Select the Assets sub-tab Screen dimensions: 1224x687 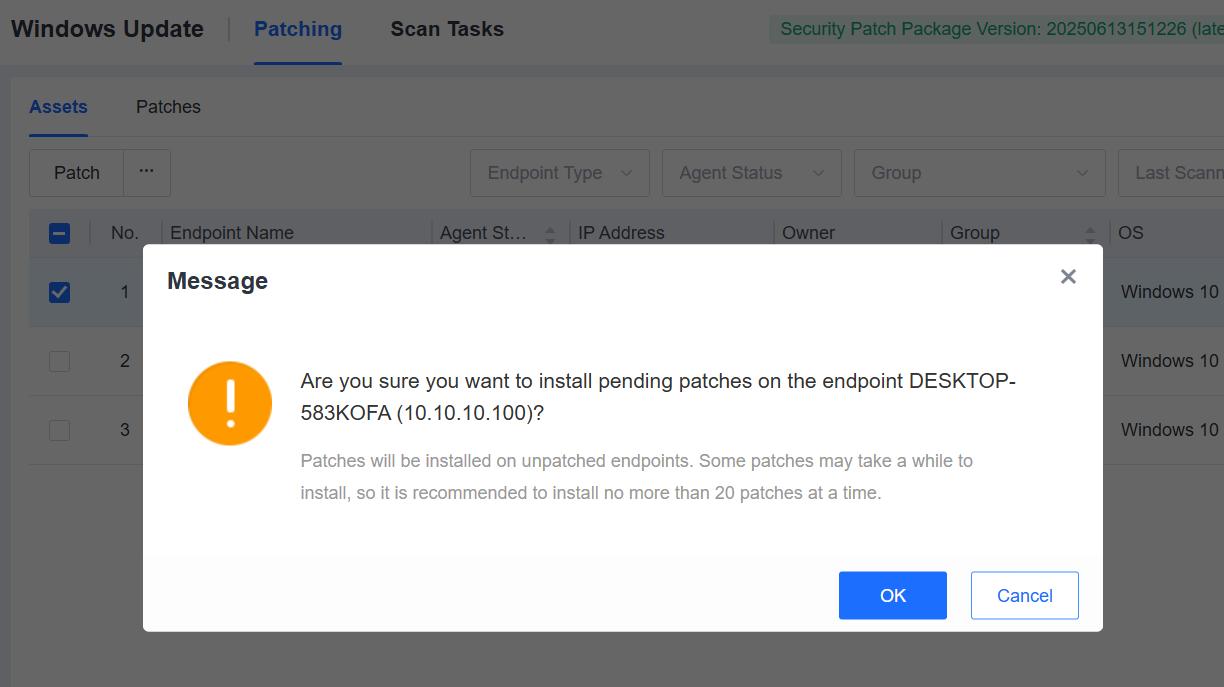click(x=58, y=107)
